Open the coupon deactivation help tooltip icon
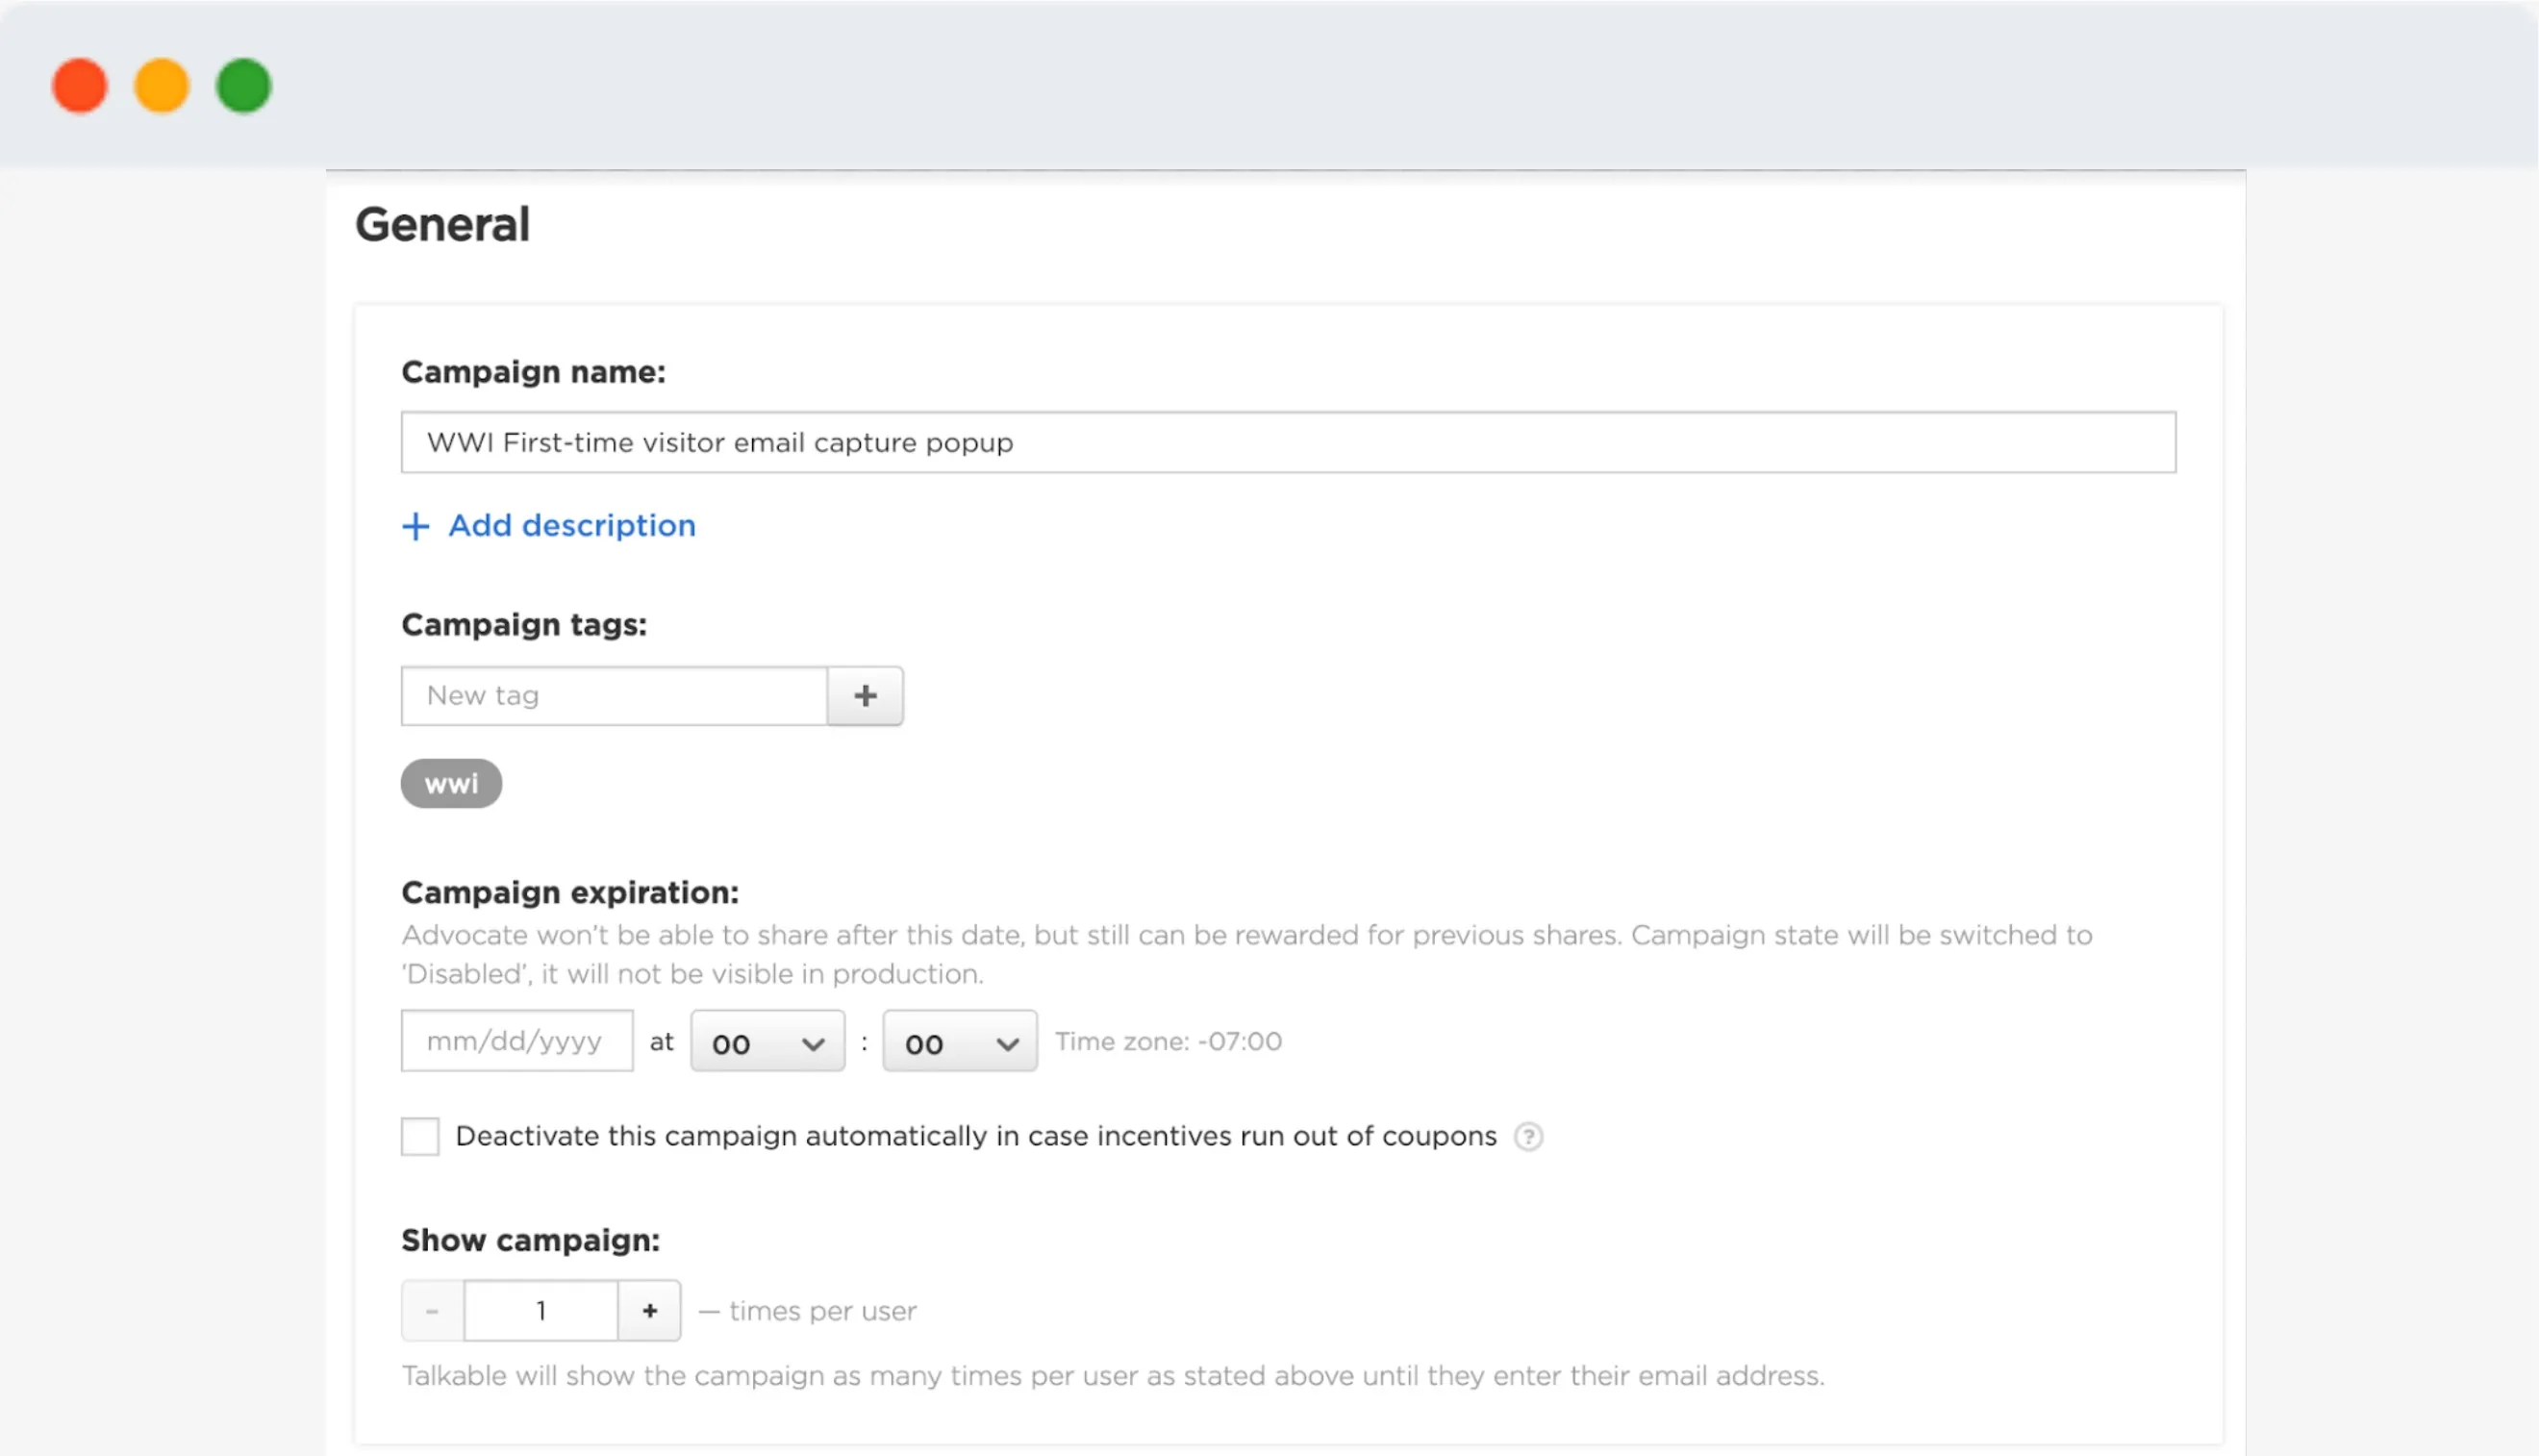This screenshot has width=2539, height=1456. pos(1527,1136)
